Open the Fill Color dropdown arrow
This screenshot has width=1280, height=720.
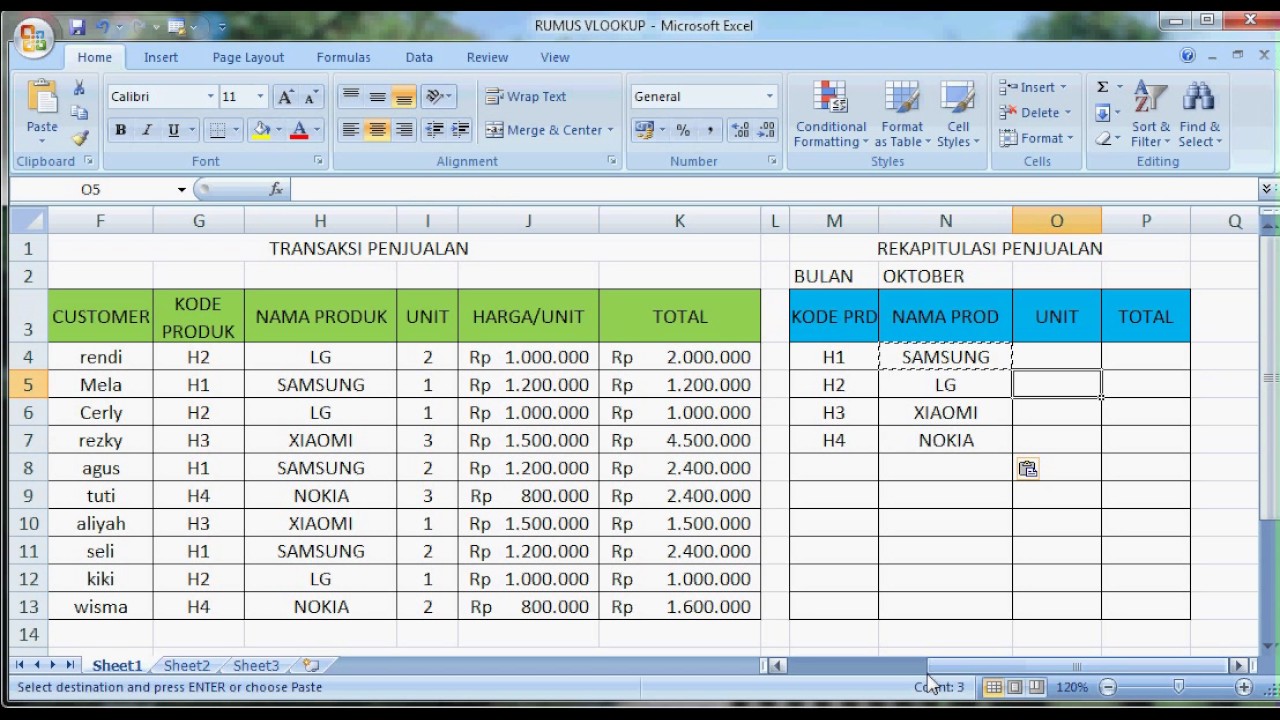click(278, 130)
